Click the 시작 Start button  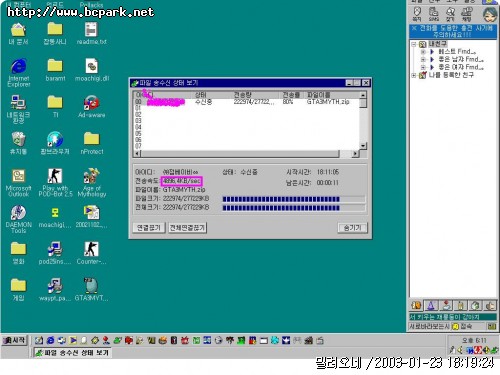(x=14, y=340)
